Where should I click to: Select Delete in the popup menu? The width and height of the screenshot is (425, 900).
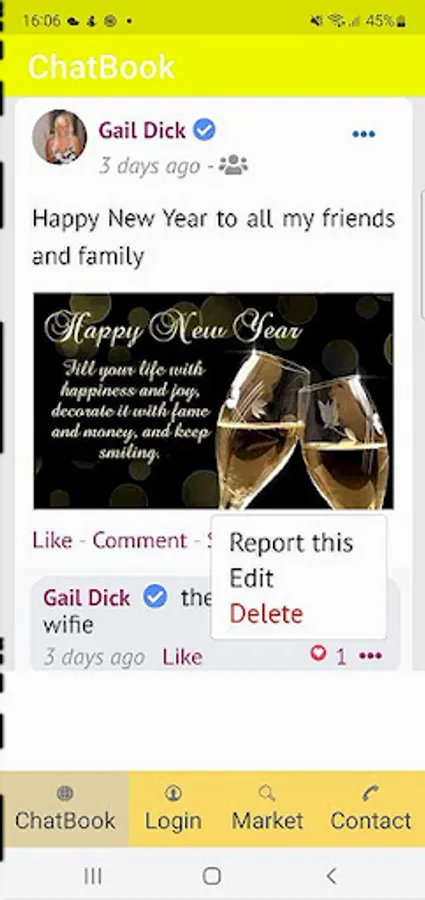[x=266, y=614]
